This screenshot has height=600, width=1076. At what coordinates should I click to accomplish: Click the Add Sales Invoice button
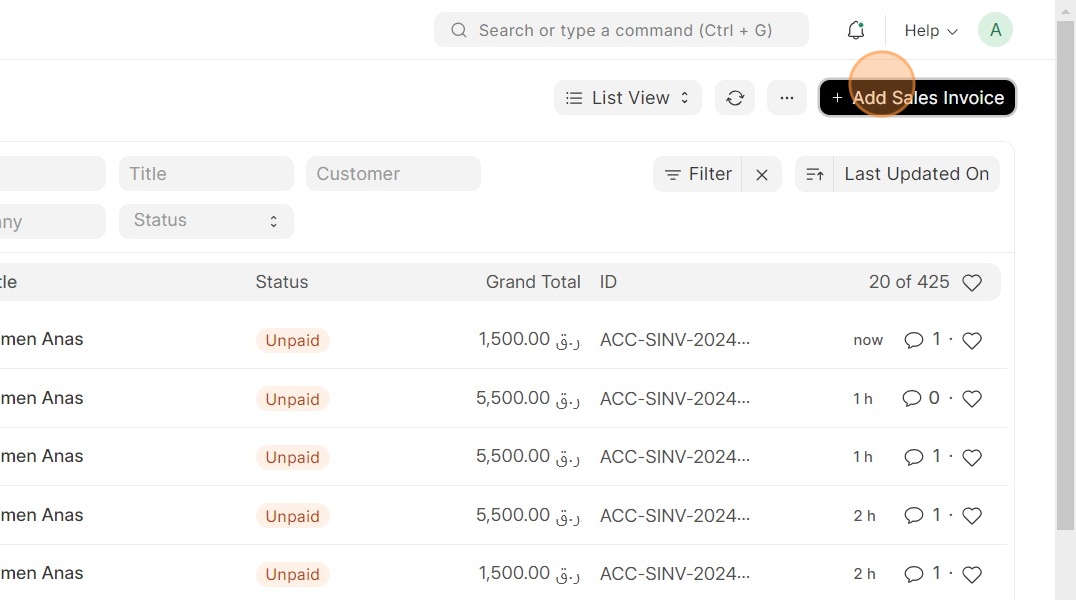[x=917, y=98]
